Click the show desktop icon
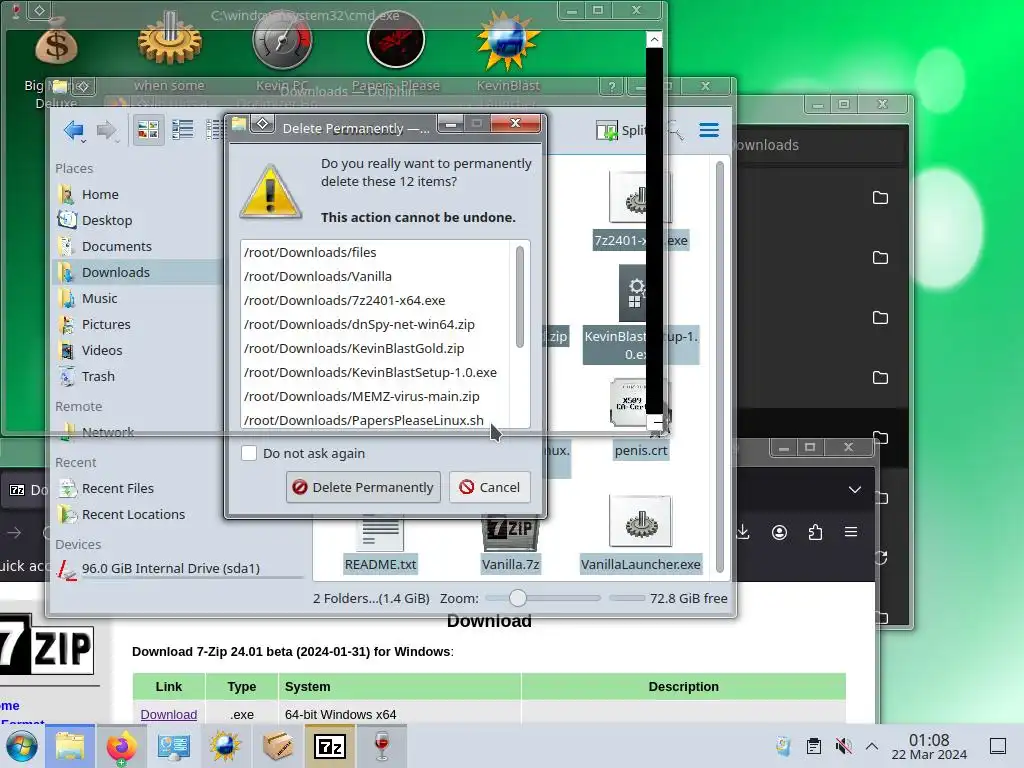The image size is (1024, 768). click(x=998, y=746)
